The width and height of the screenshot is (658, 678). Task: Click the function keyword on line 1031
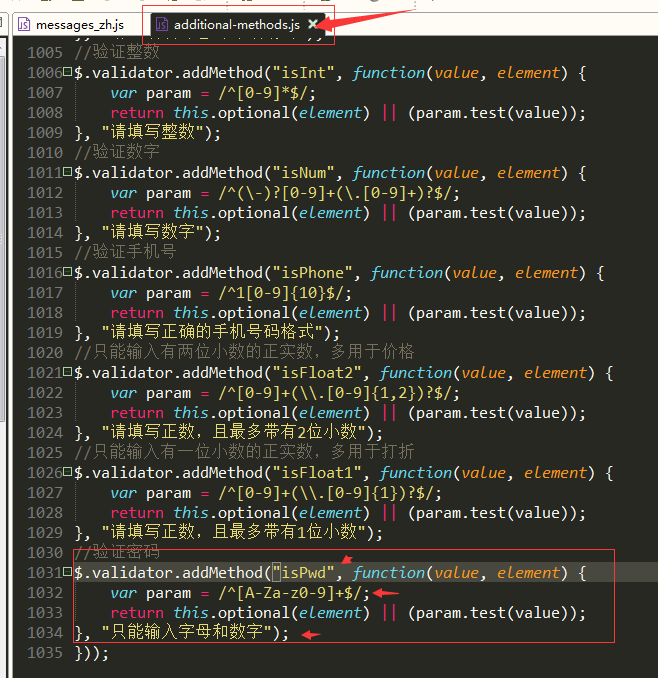389,573
